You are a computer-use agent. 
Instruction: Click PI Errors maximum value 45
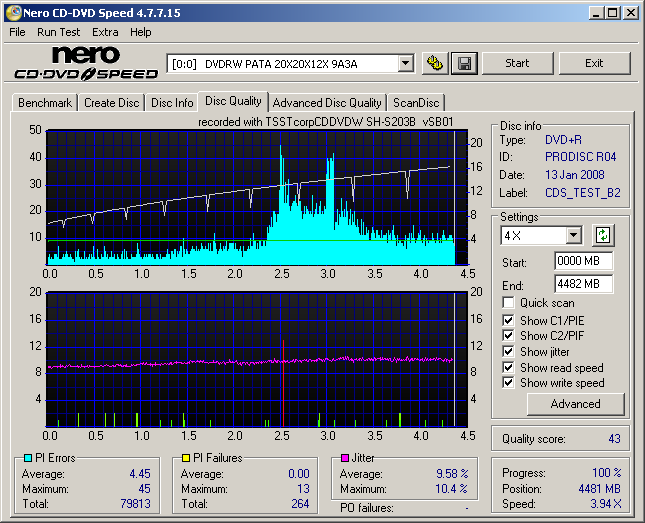[144, 489]
